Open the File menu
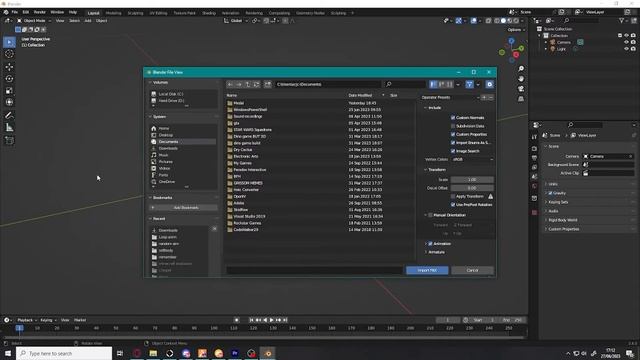640x360 pixels. point(14,12)
